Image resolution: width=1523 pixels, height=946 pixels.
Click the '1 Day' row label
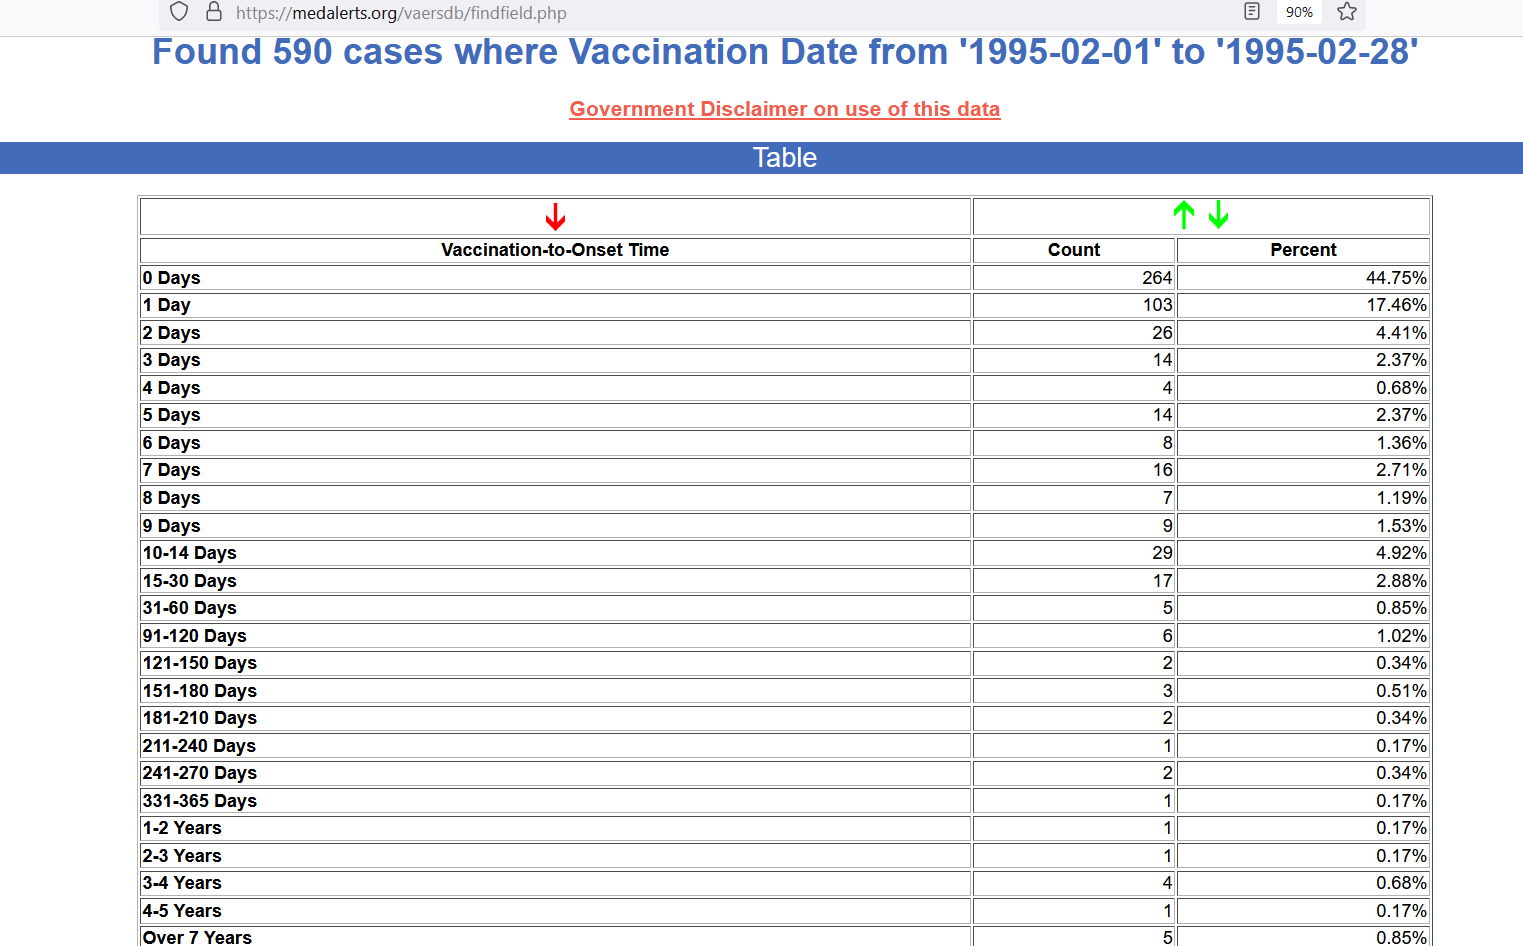[x=167, y=305]
